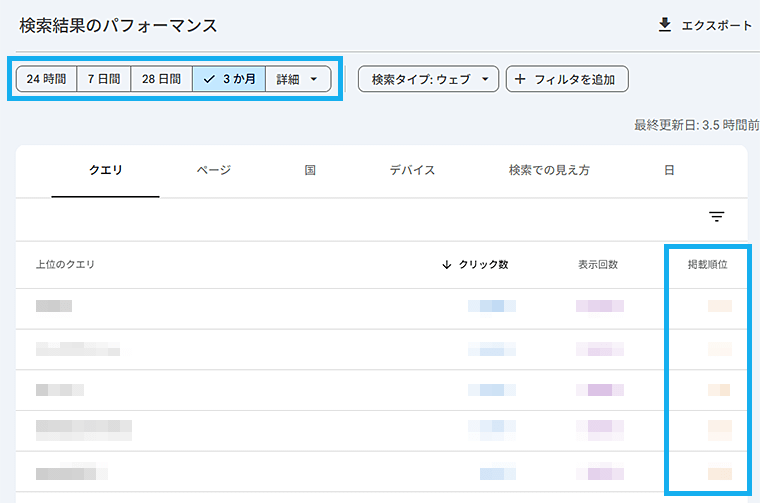Click the sort arrow beside クリック数

coord(446,265)
